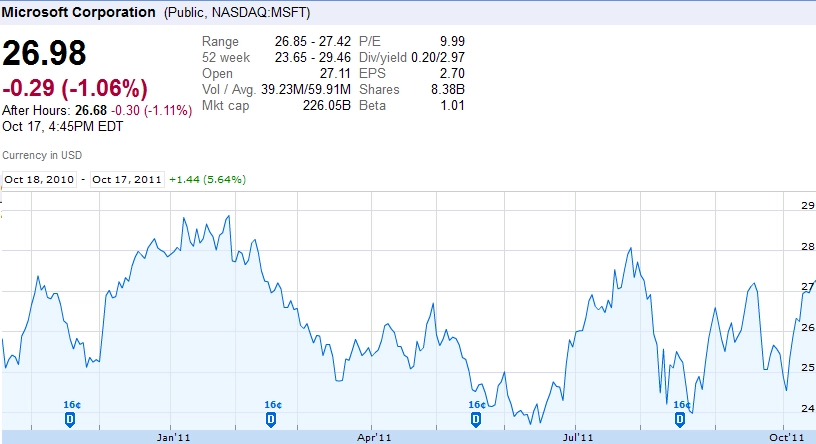
Task: Click the period gain +1.44 (5.64%)
Action: click(x=207, y=180)
